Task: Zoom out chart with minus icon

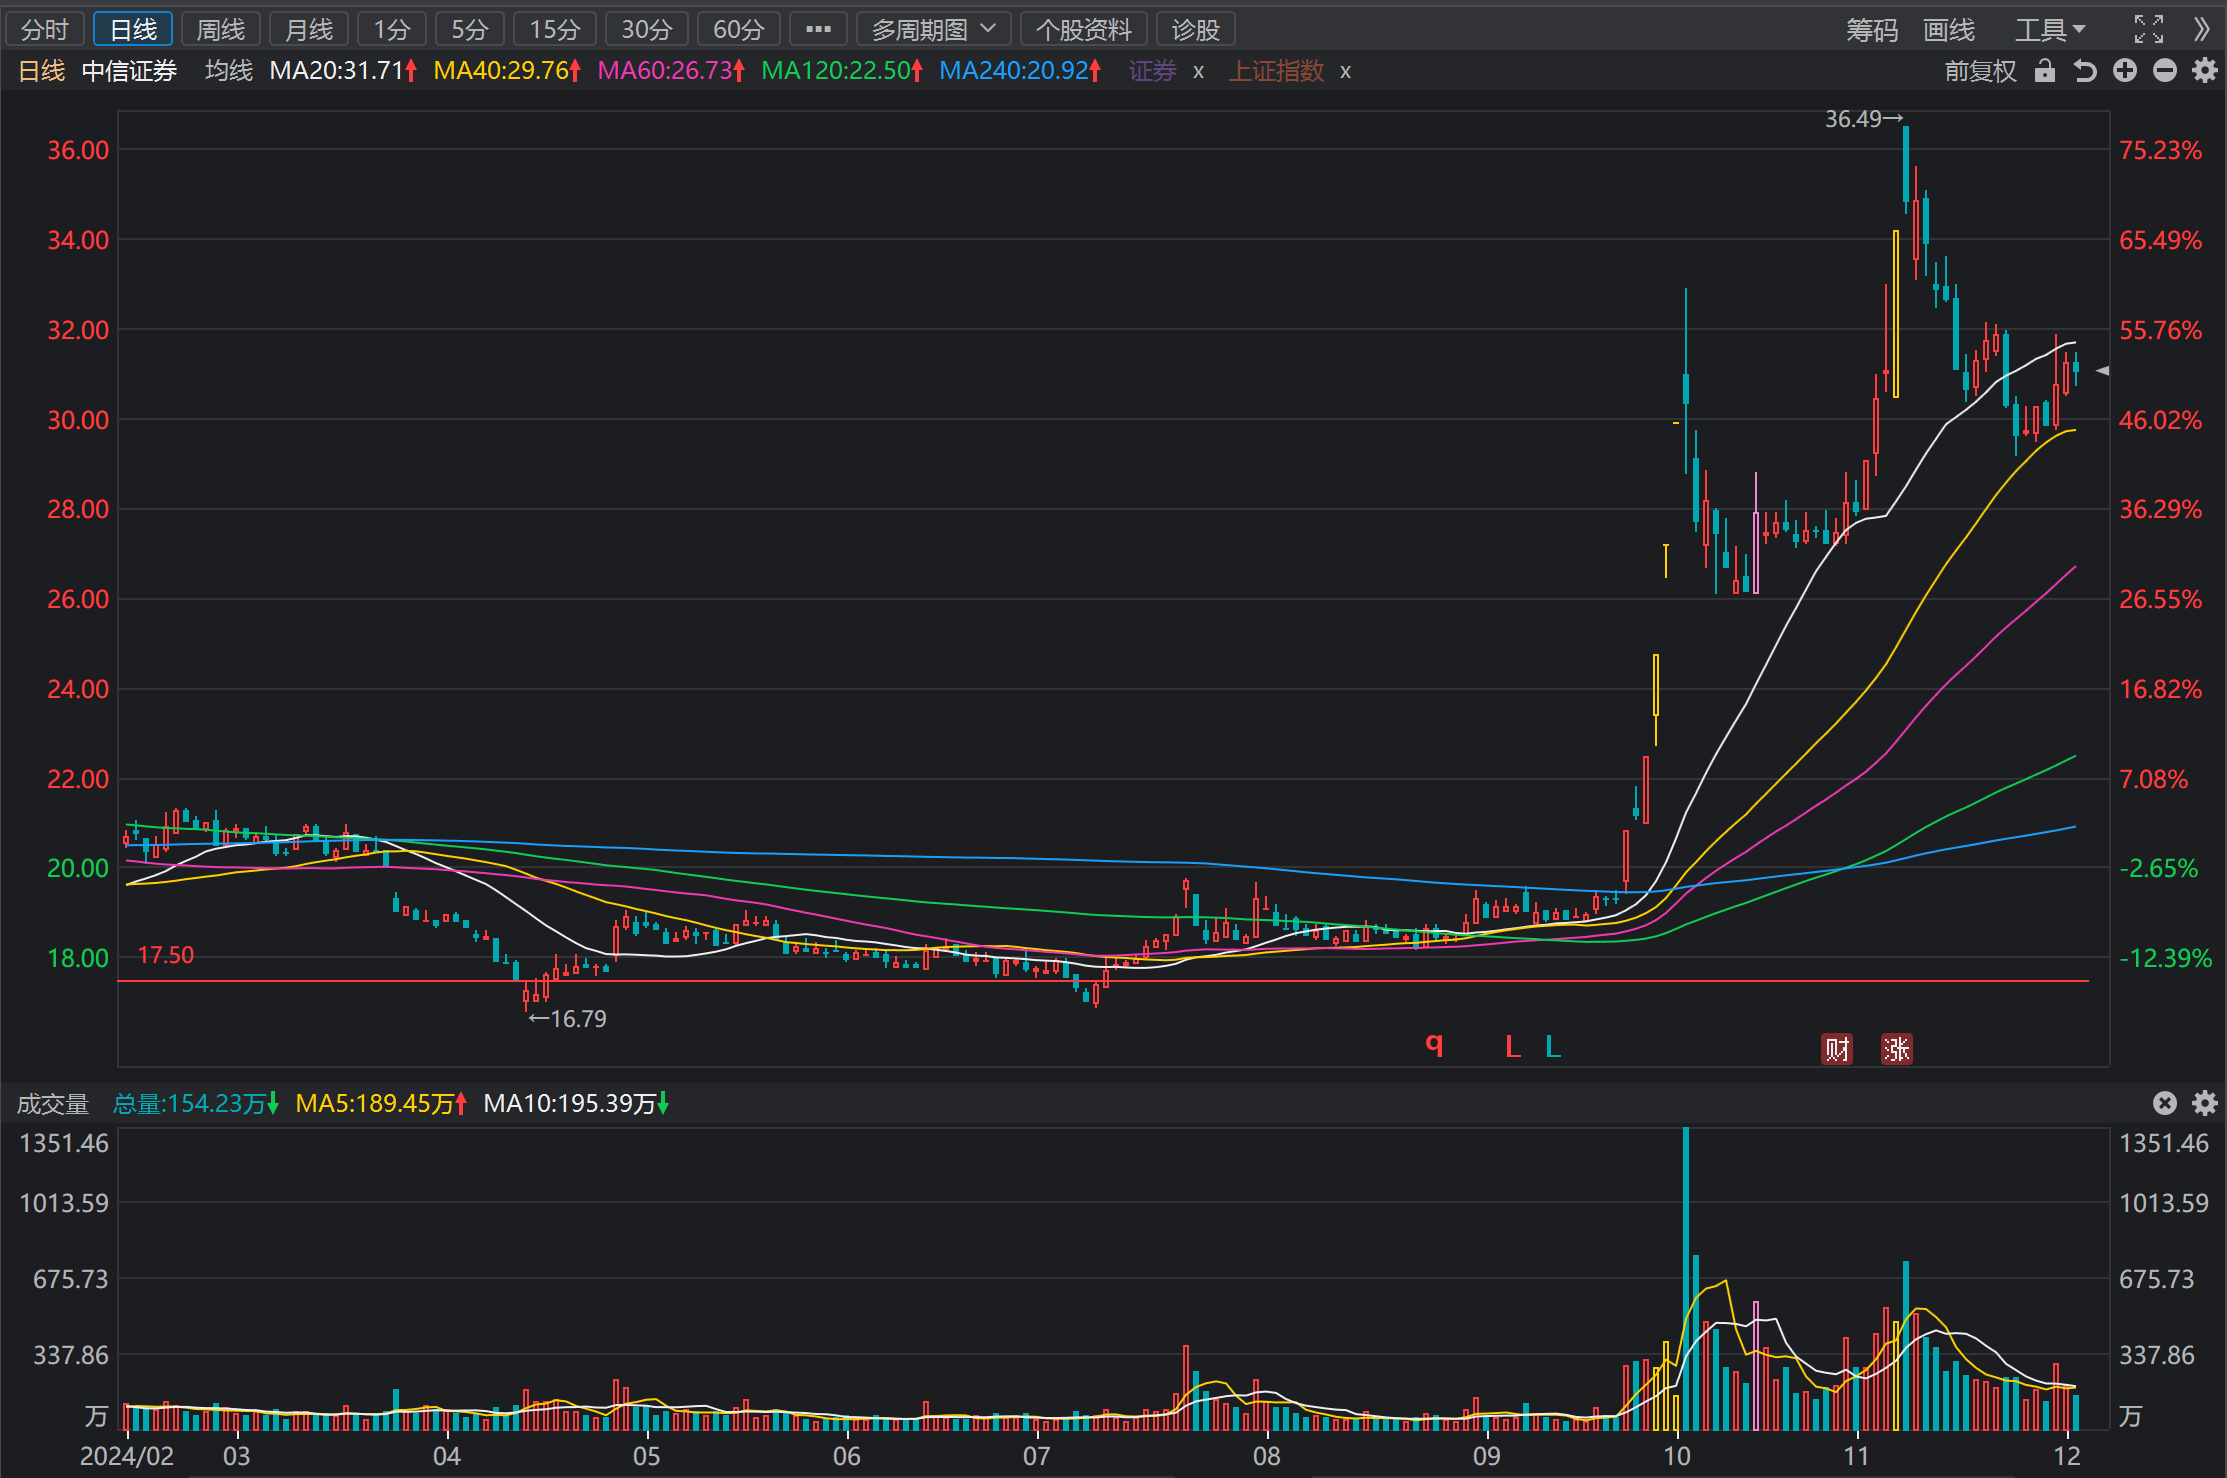Action: tap(2165, 70)
